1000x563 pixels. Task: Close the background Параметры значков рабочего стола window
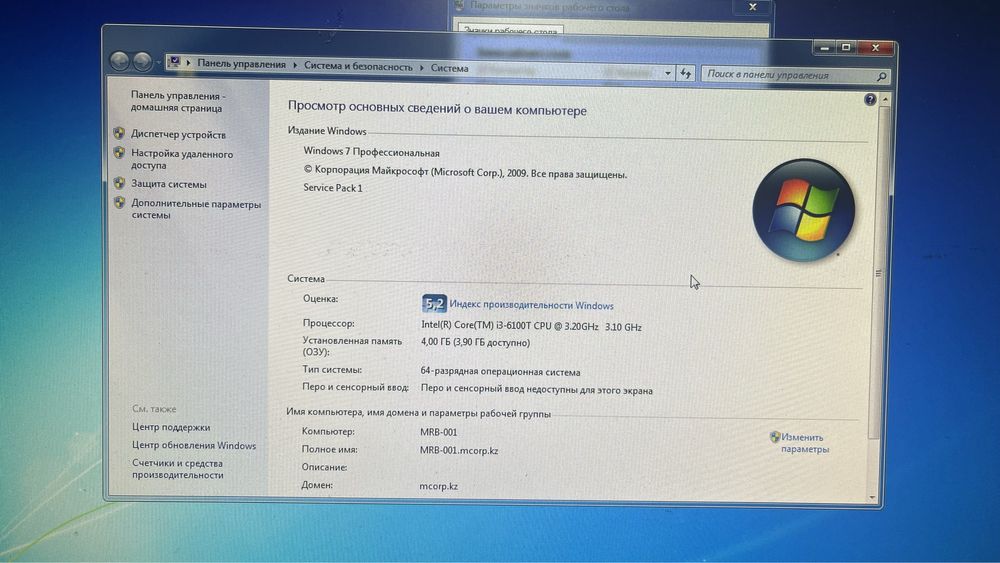click(753, 7)
